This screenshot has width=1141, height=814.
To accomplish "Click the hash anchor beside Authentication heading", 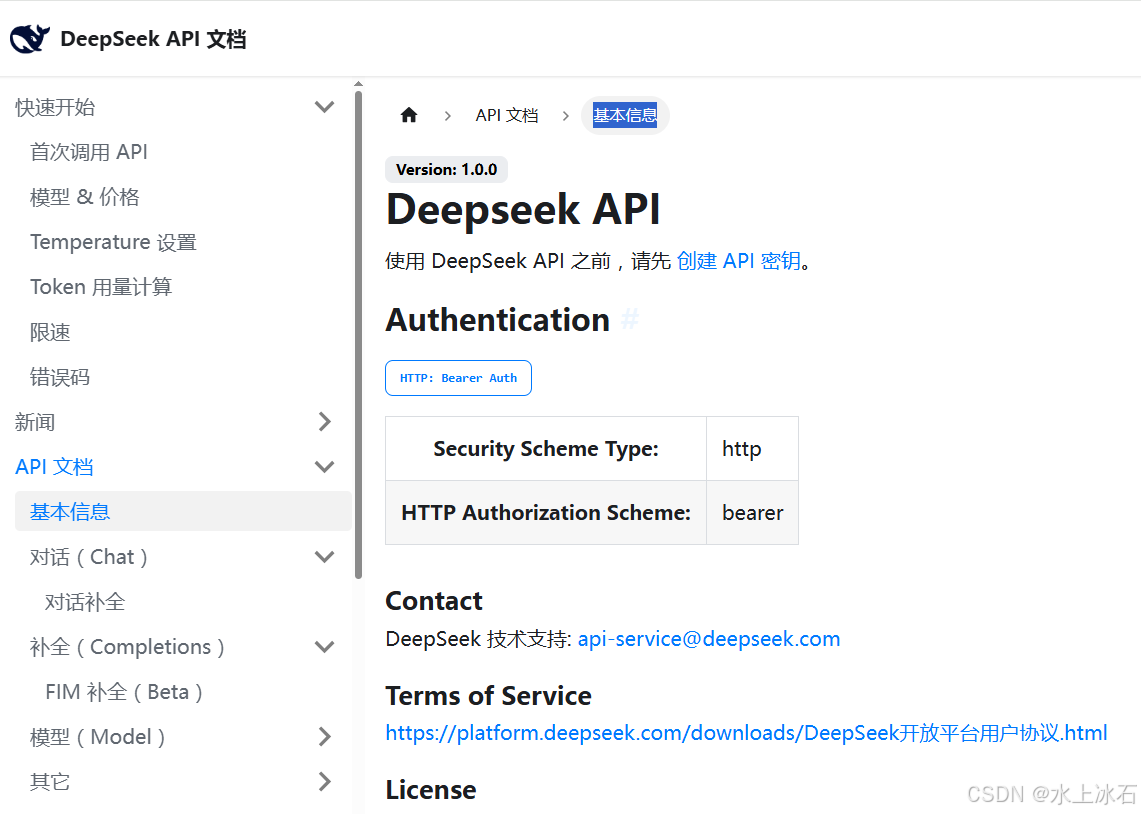I will tap(630, 319).
